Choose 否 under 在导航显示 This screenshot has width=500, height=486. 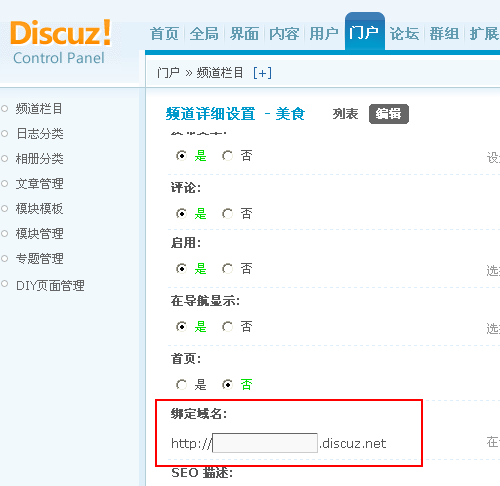227,327
